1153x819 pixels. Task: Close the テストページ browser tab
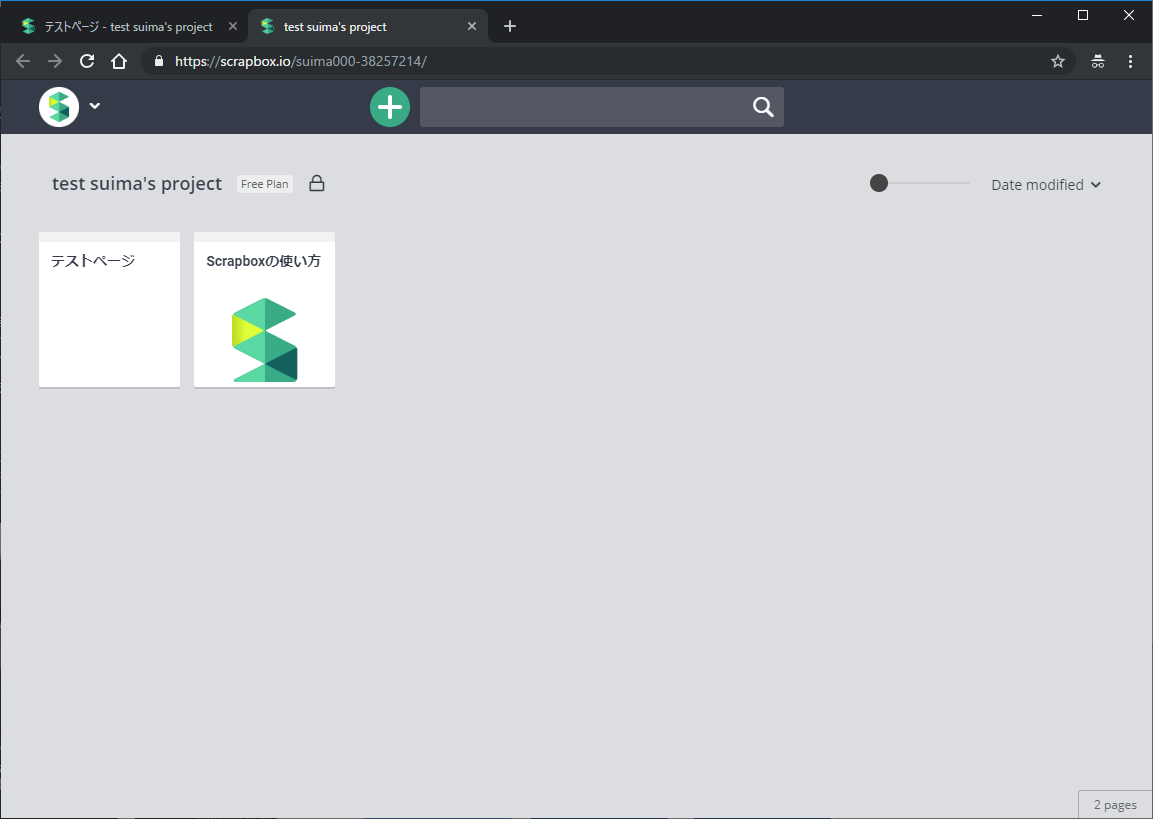[233, 26]
